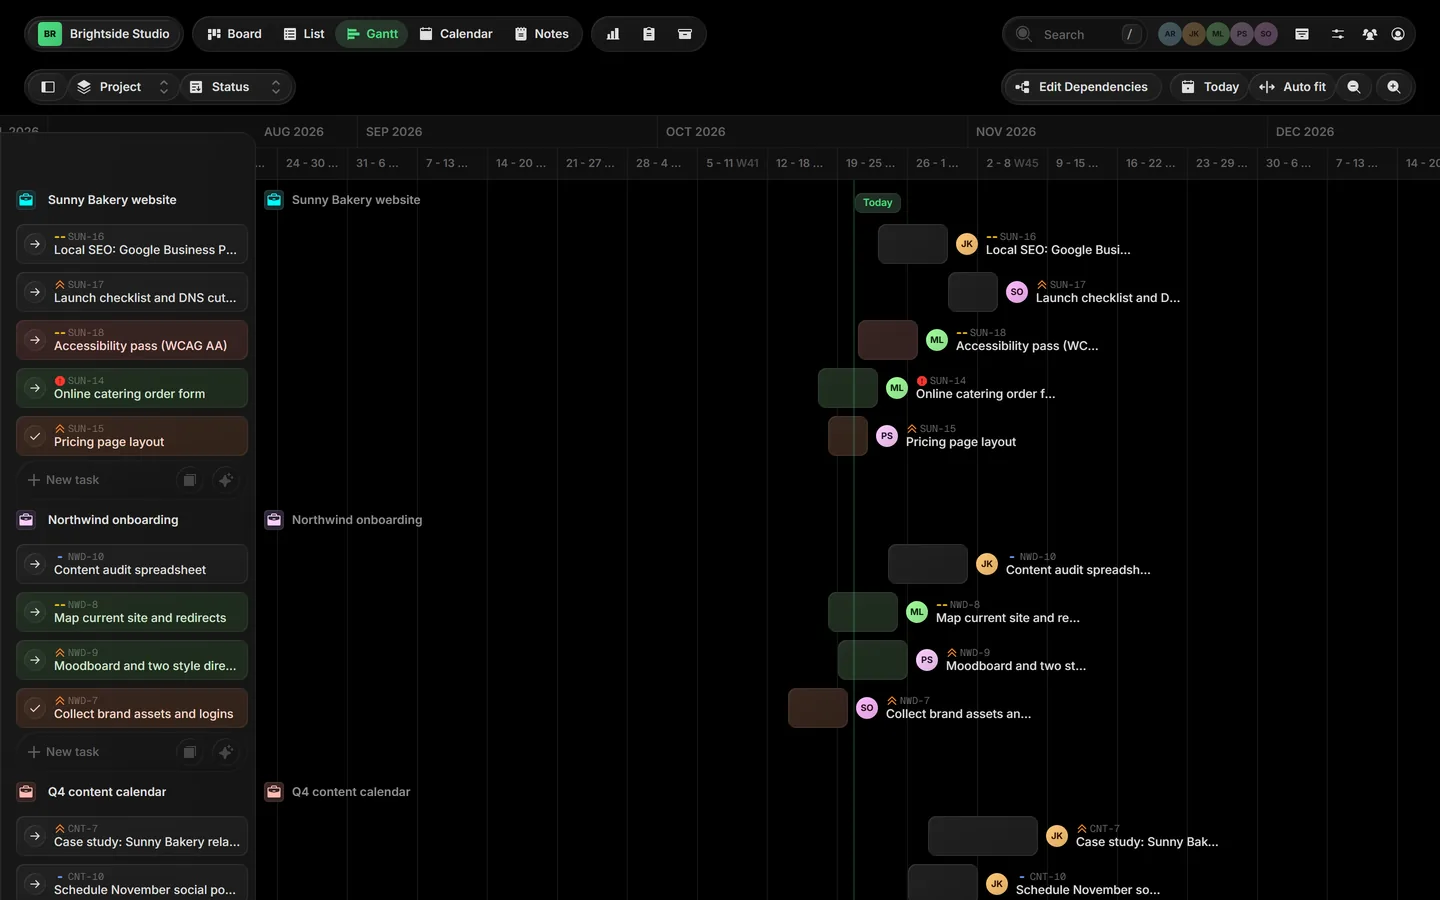Screen dimensions: 1440x900
Task: Click the Today marker on the timeline
Action: [878, 203]
